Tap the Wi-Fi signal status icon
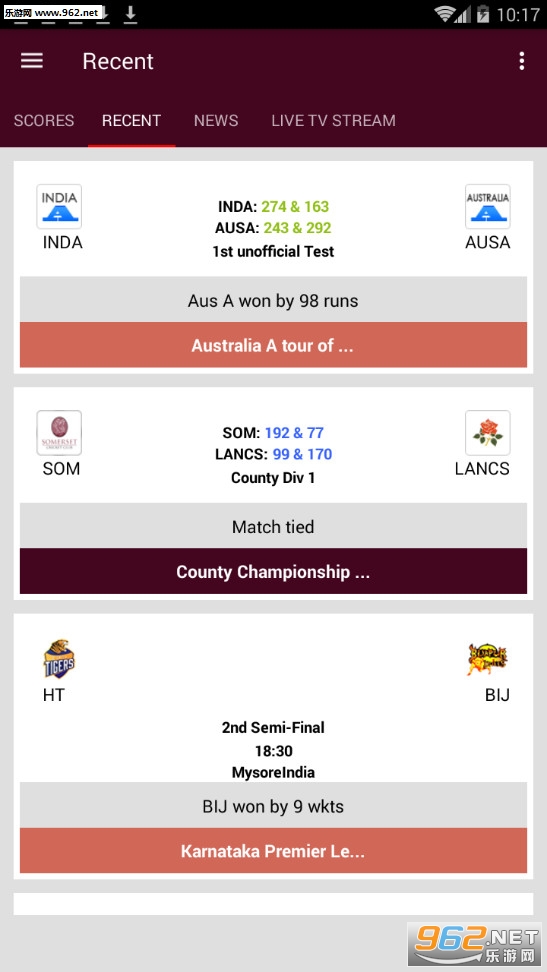Viewport: 547px width, 972px height. click(446, 14)
